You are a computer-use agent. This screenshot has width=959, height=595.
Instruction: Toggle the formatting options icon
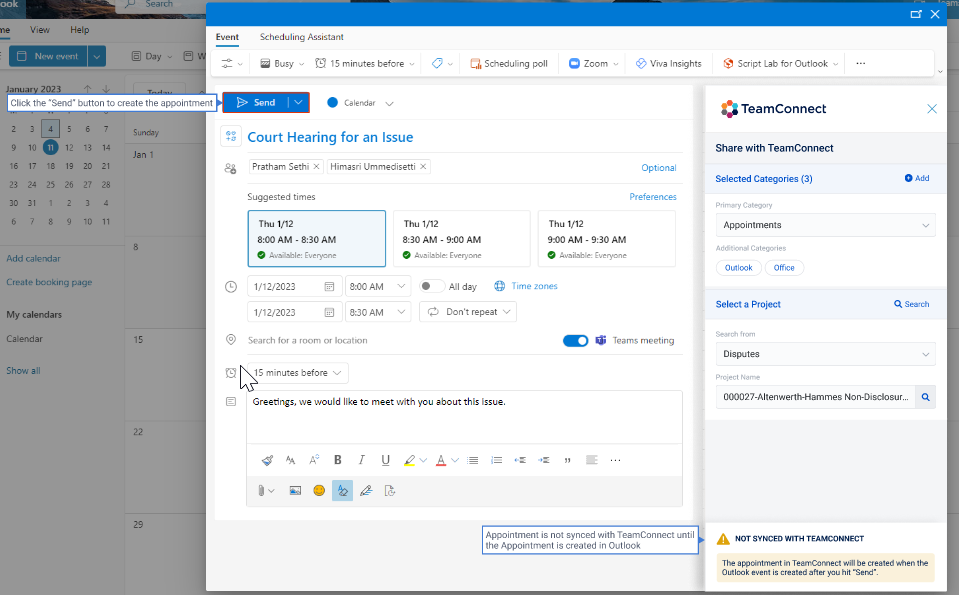coord(342,490)
